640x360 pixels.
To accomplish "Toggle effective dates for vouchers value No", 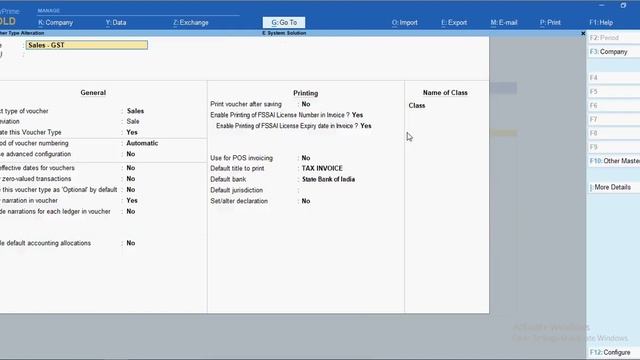I will click(x=131, y=168).
